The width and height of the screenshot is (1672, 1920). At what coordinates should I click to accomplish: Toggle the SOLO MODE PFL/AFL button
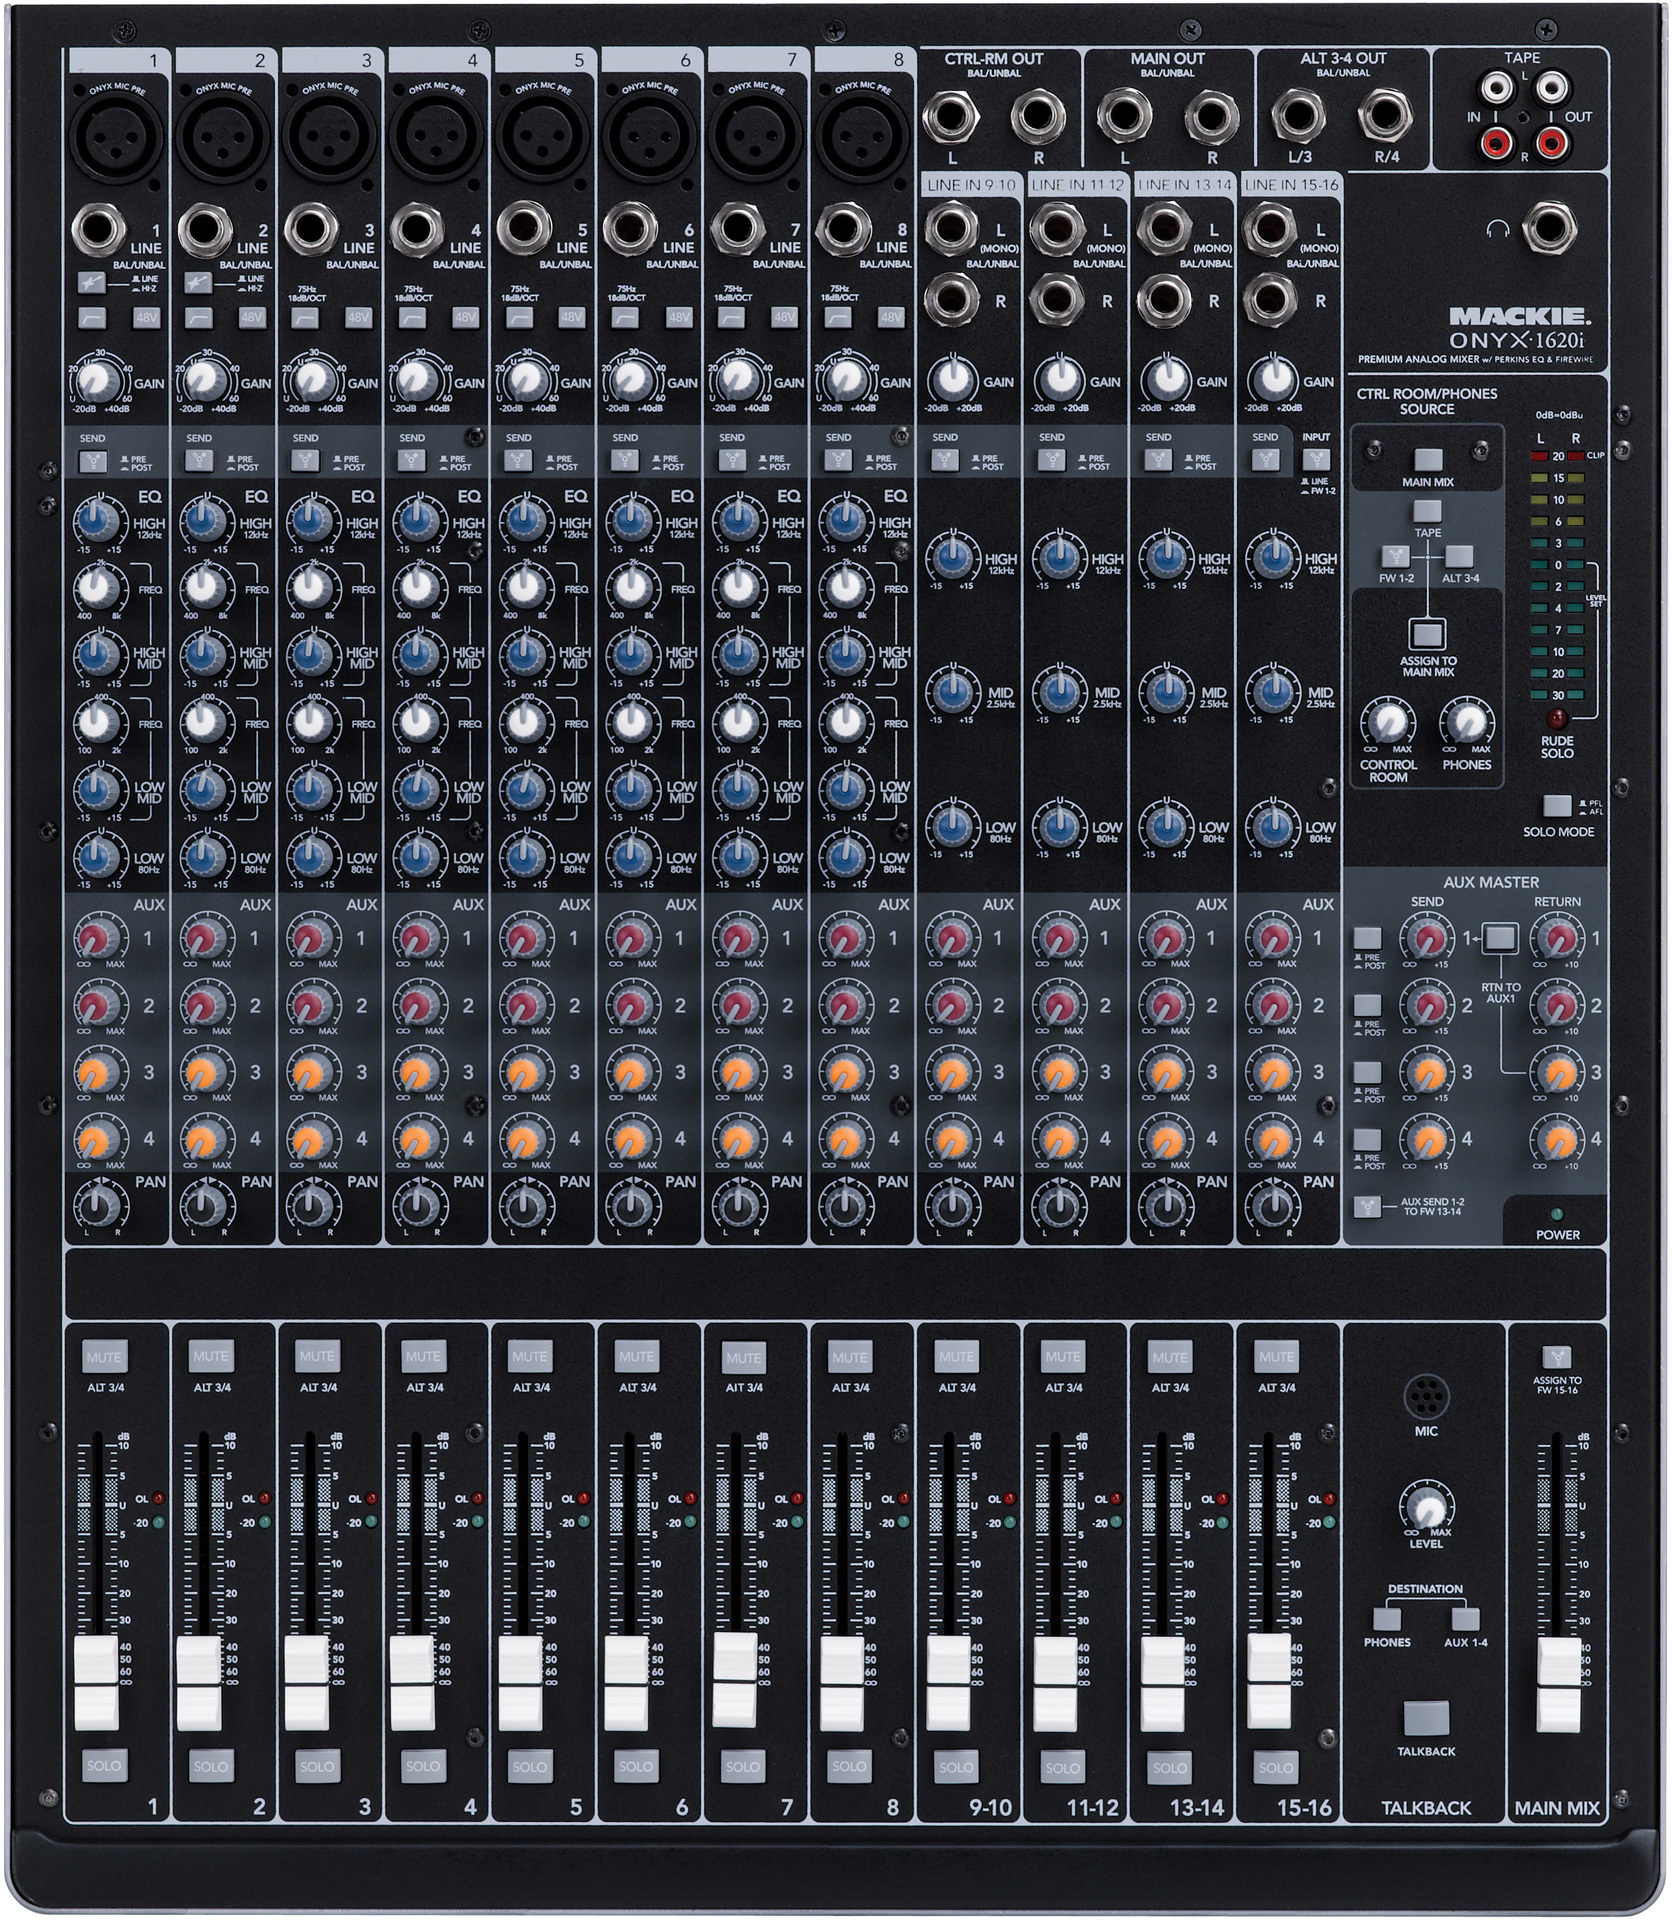pyautogui.click(x=1557, y=806)
